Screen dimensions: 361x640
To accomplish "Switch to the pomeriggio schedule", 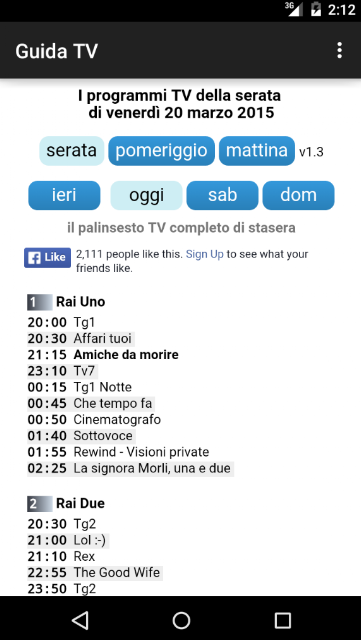I will point(161,151).
